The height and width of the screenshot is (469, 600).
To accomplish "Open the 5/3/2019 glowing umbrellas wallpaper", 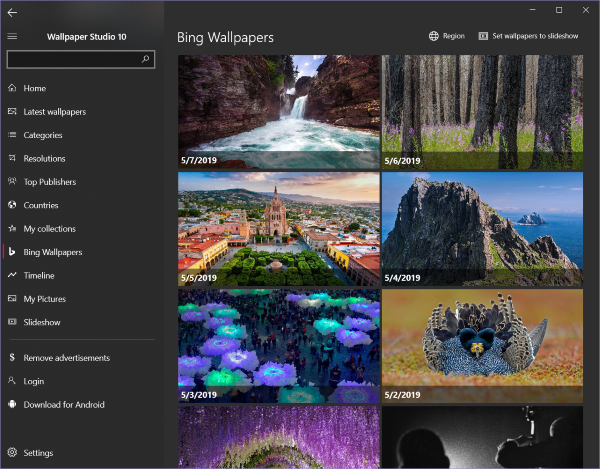I will tap(279, 346).
